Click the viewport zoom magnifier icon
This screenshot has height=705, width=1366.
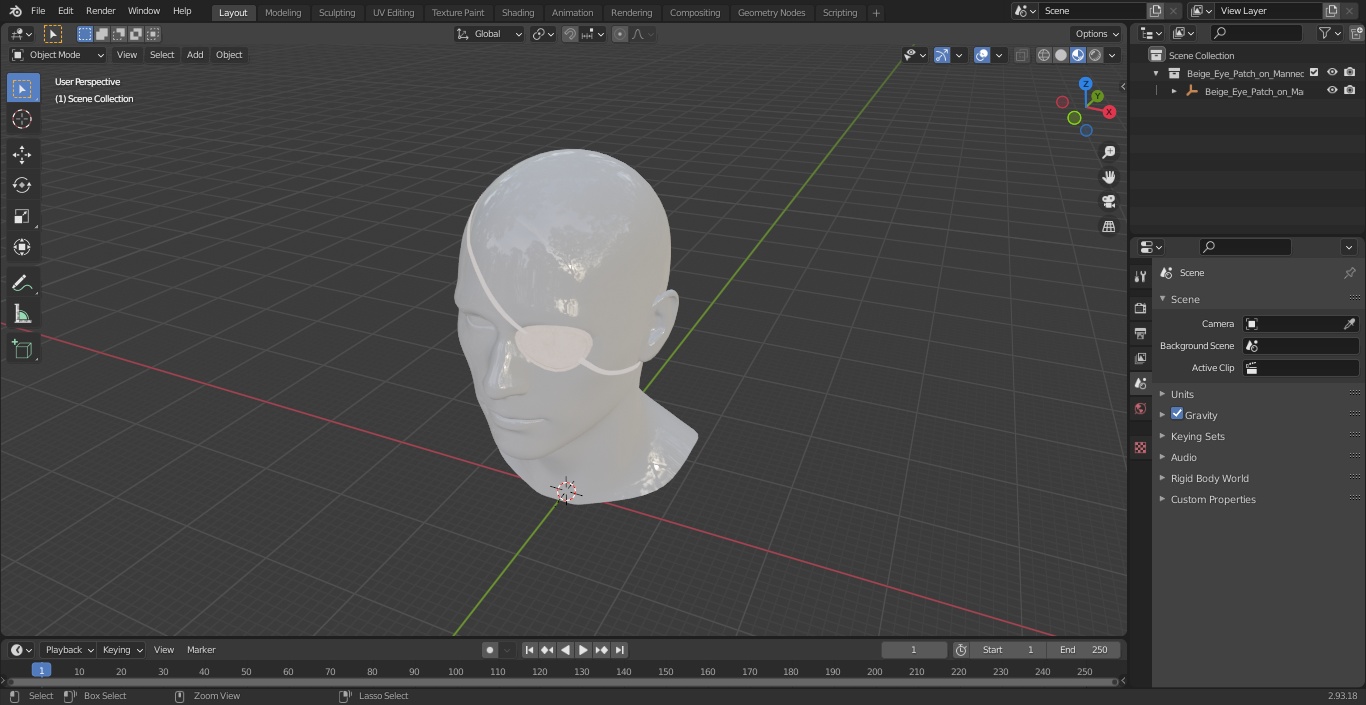pyautogui.click(x=1108, y=152)
